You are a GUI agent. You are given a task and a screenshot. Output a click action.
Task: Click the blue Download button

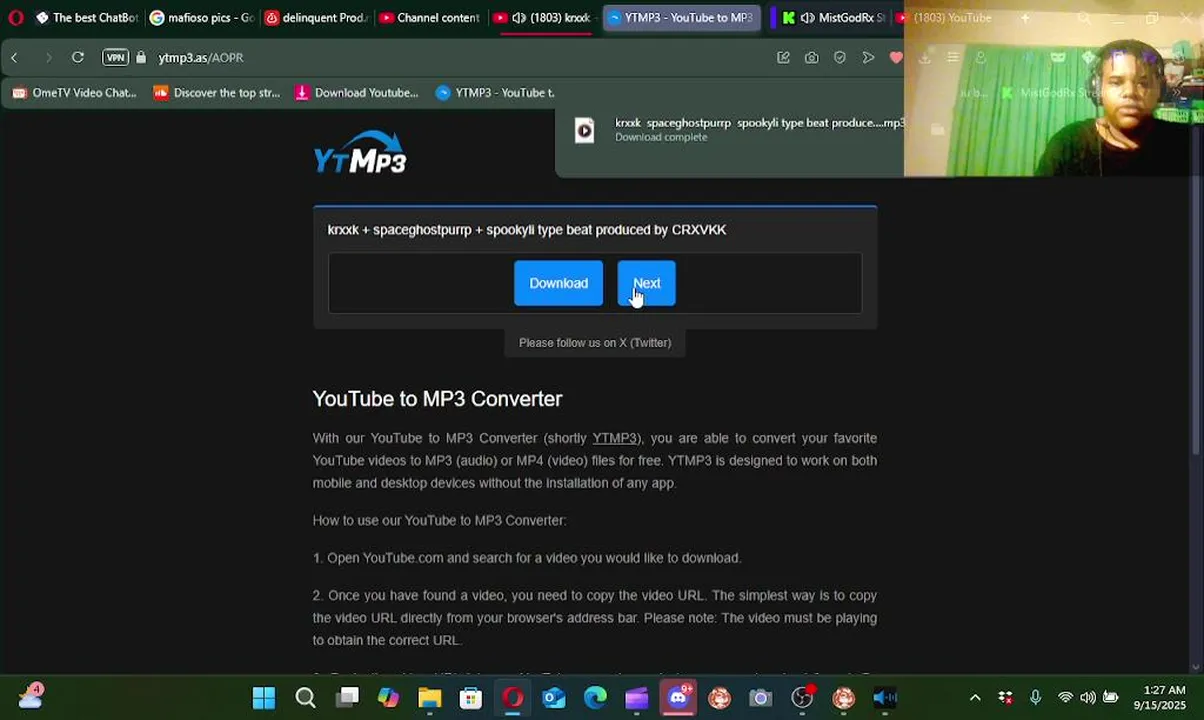pos(558,283)
